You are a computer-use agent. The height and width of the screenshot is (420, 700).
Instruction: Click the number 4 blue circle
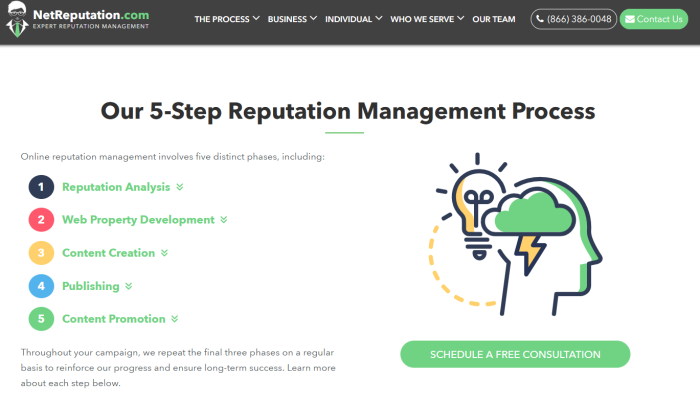point(41,286)
